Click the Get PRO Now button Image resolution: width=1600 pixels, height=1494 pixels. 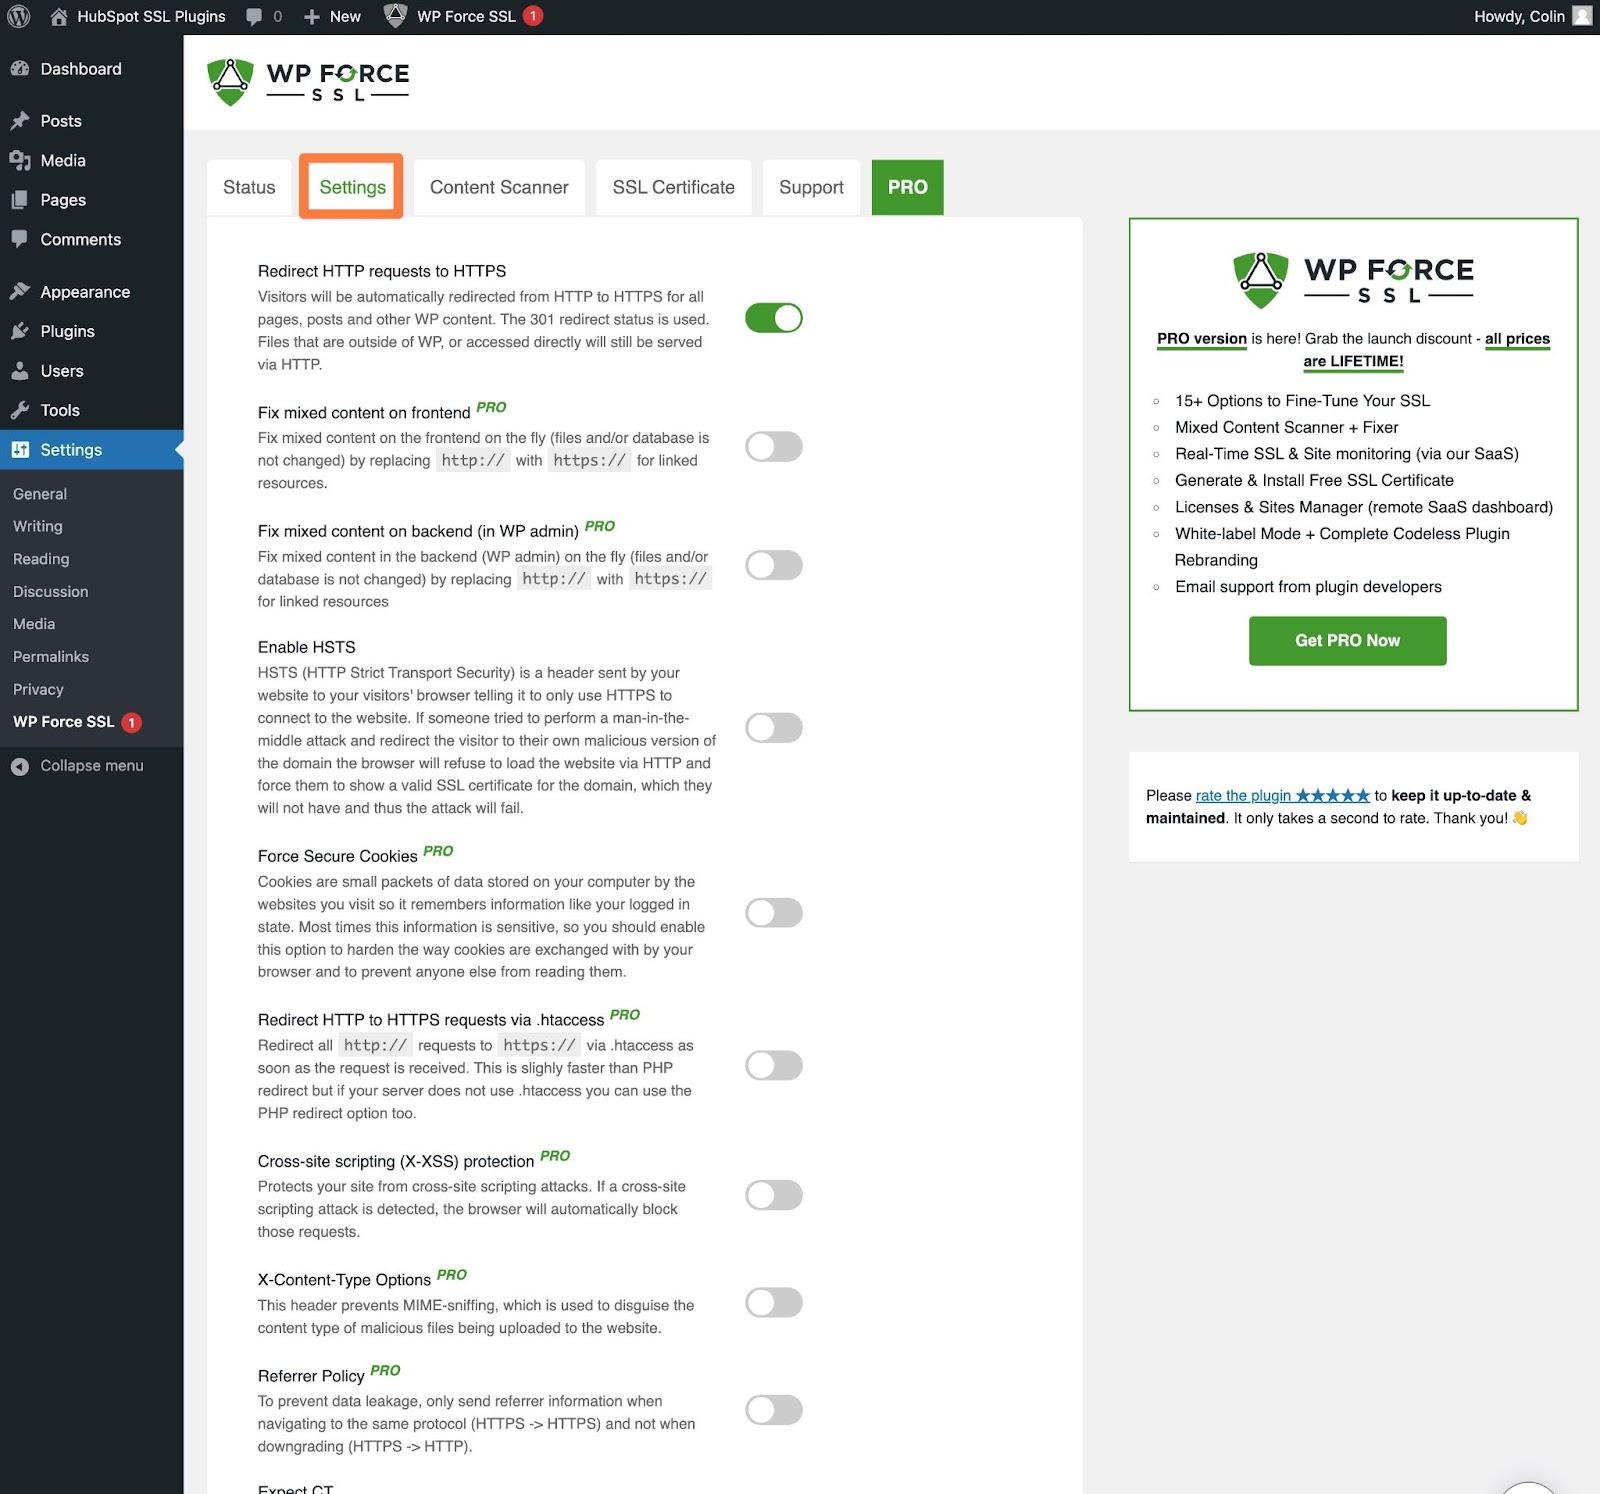pos(1347,641)
